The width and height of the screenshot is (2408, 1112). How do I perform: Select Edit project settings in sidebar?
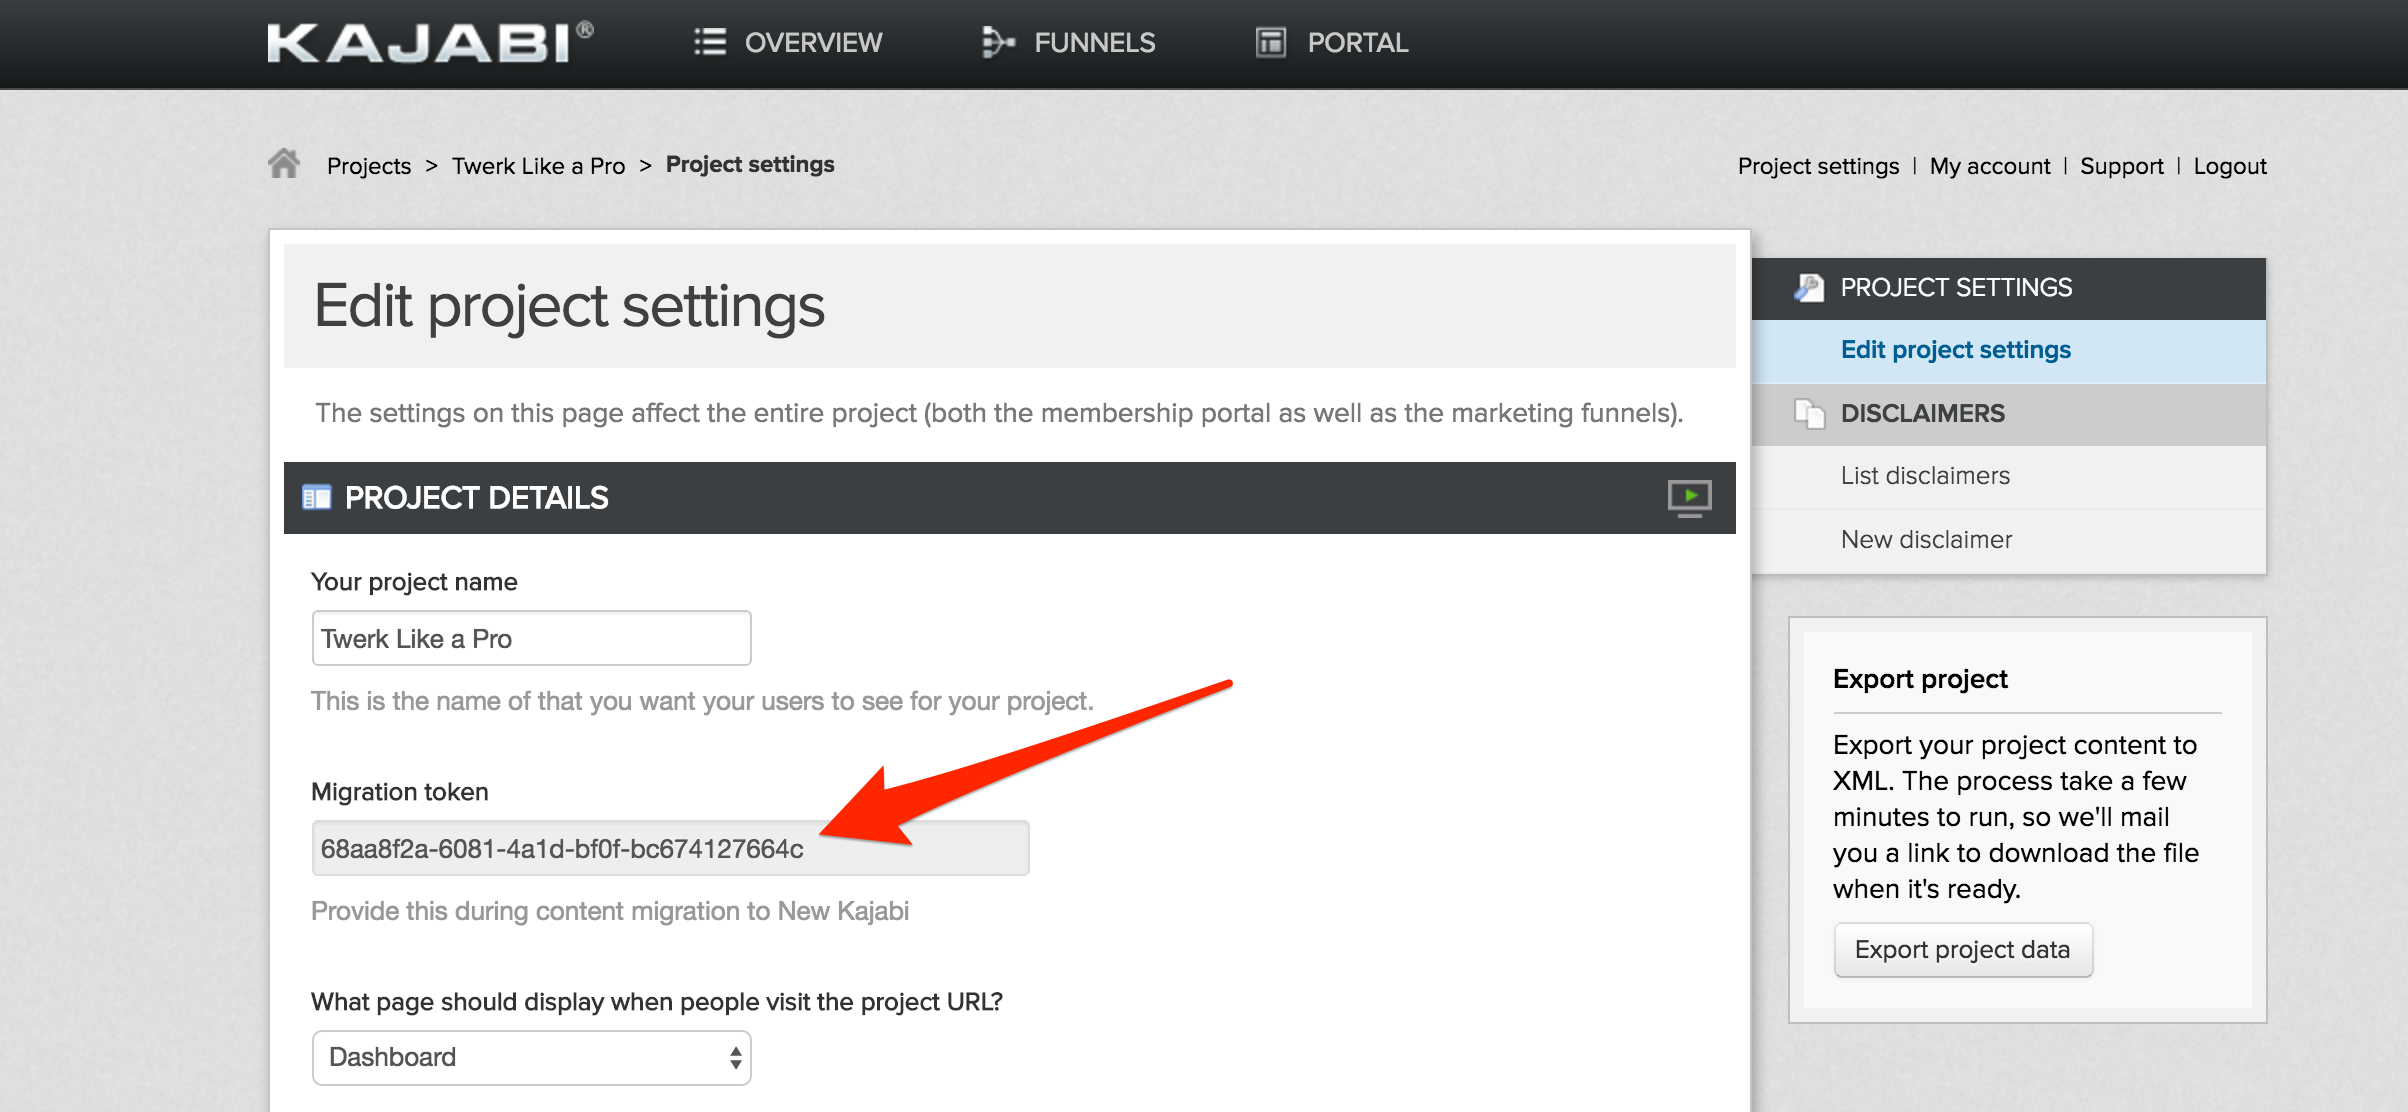[x=1955, y=350]
